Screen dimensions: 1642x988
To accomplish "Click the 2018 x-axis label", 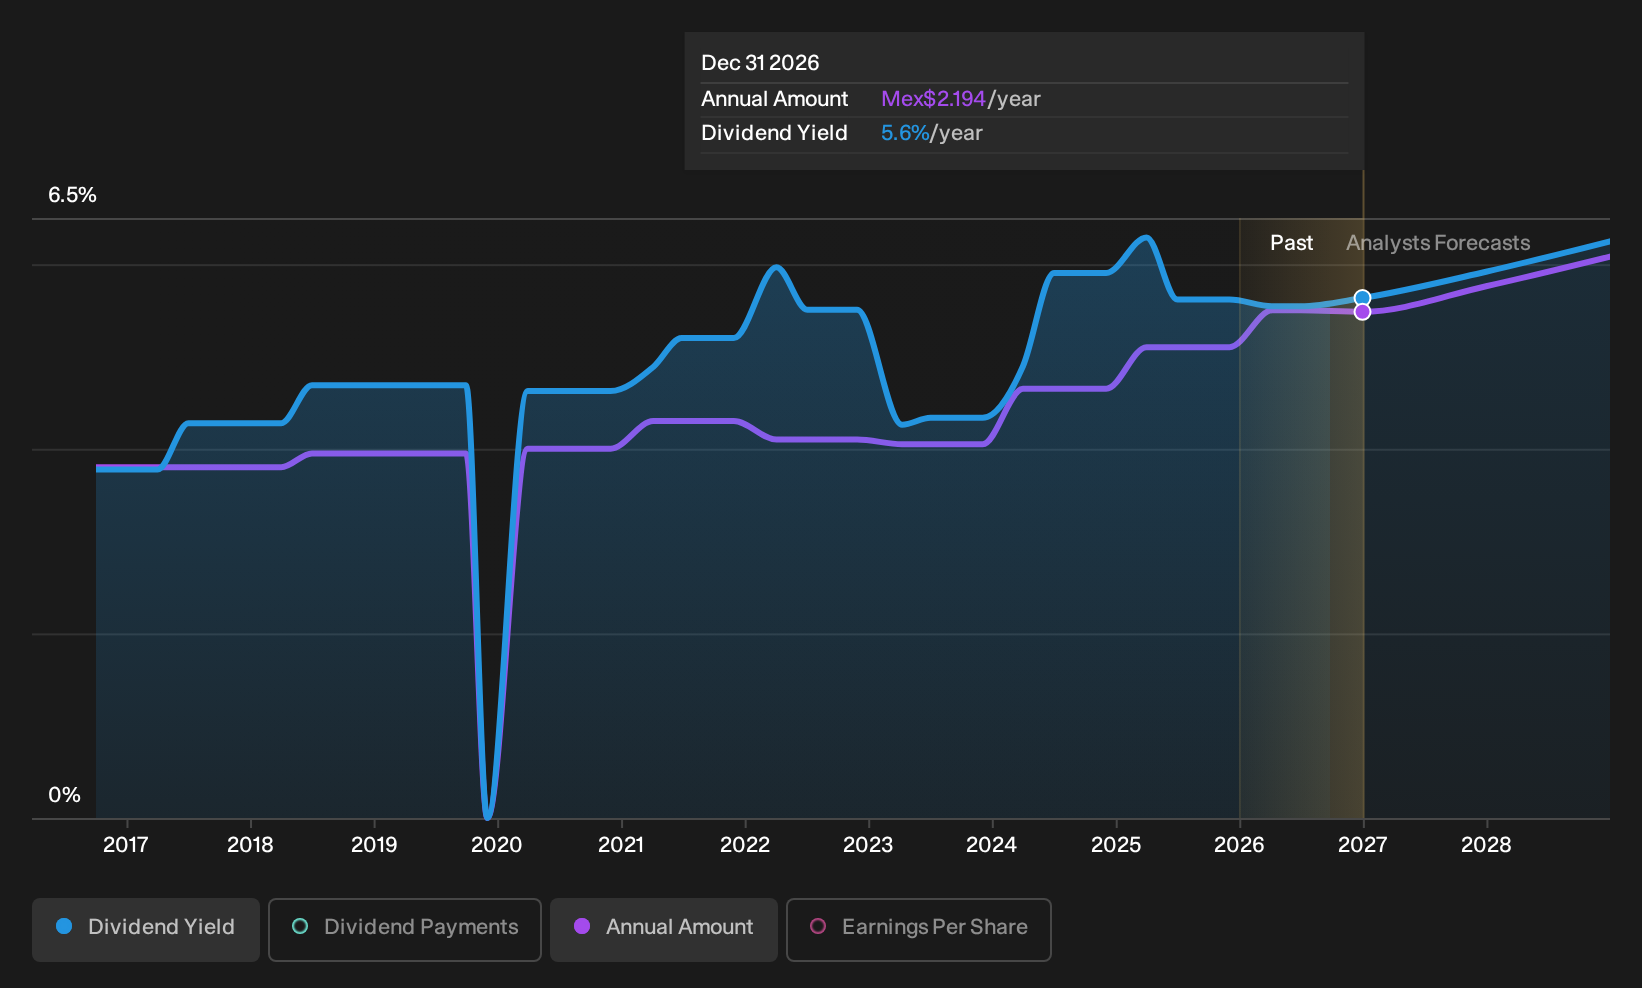I will [250, 845].
